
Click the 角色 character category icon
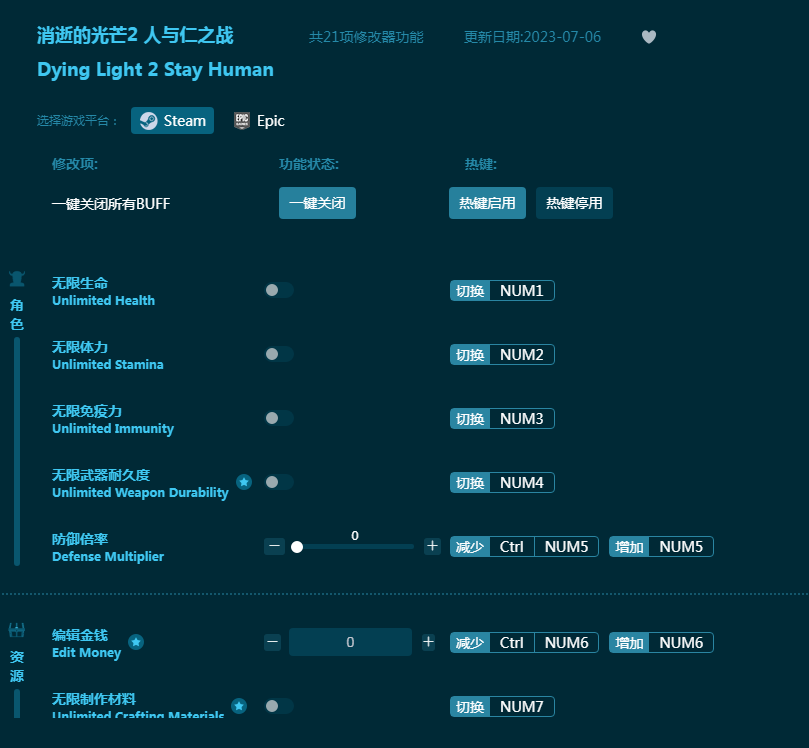17,279
